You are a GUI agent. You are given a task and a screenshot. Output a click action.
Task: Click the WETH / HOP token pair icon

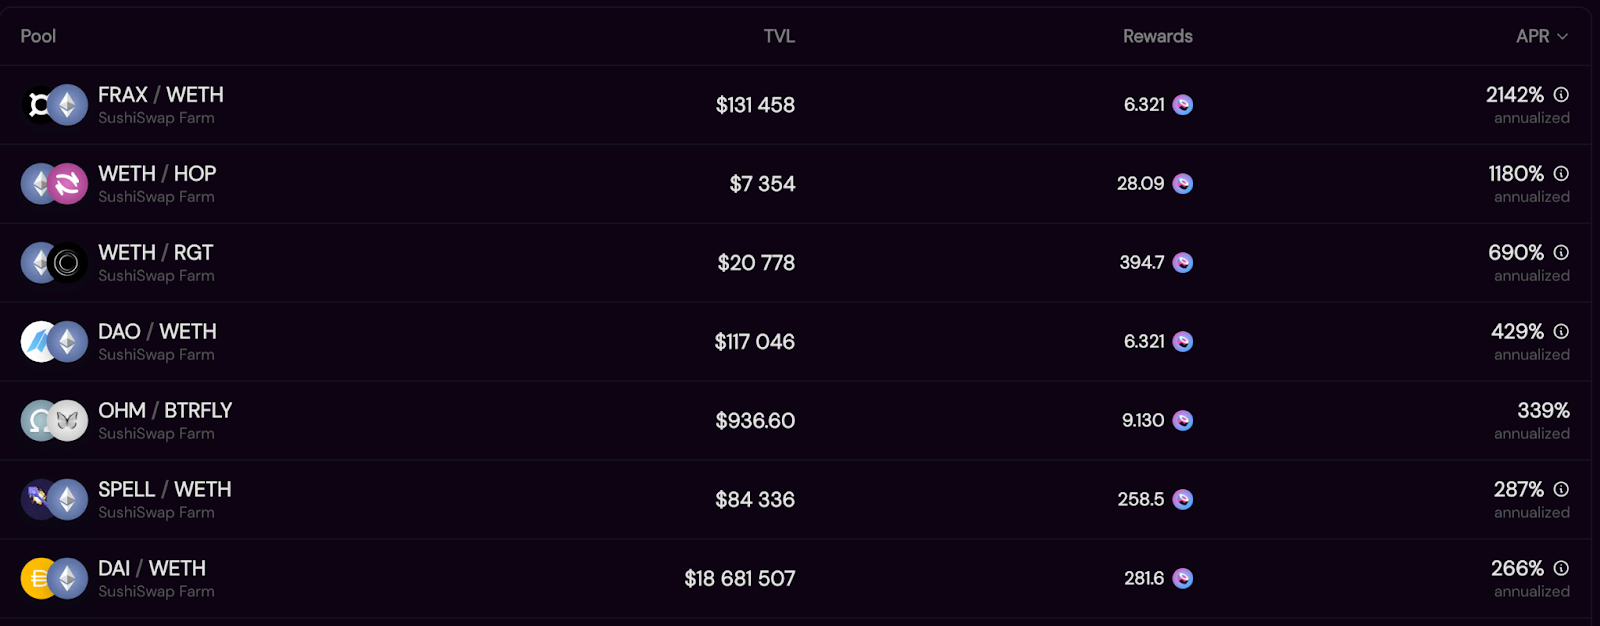(54, 184)
